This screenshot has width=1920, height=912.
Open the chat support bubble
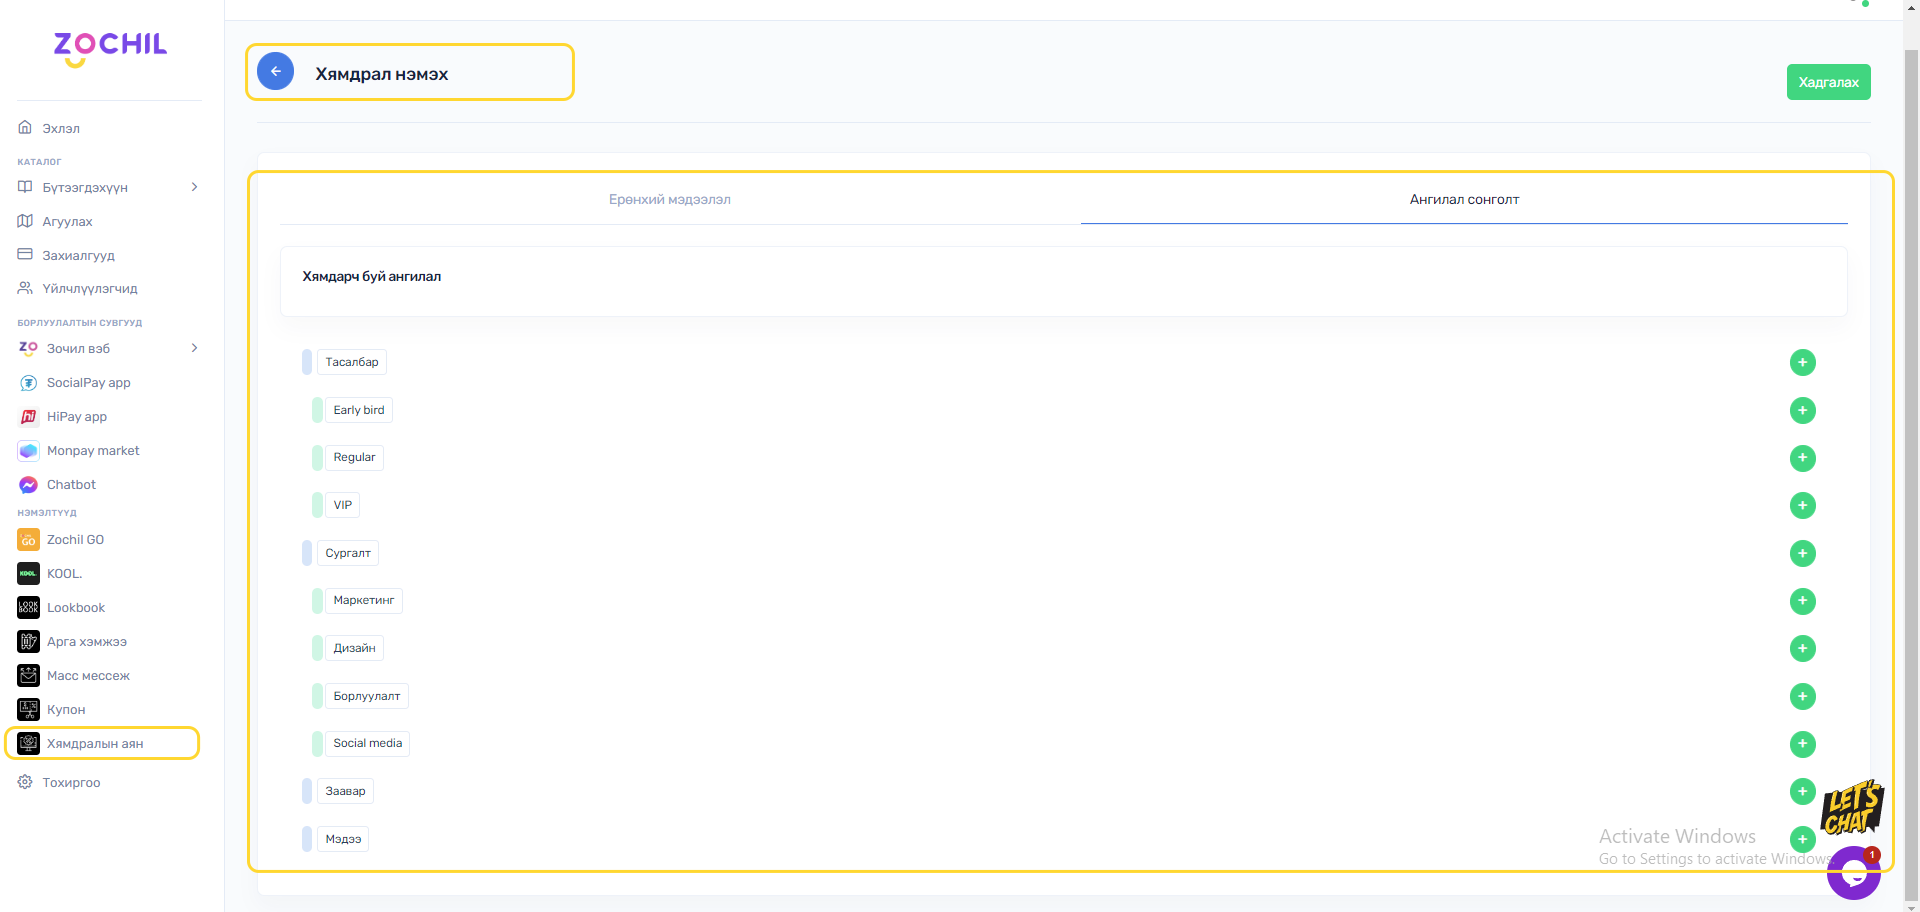[x=1853, y=873]
